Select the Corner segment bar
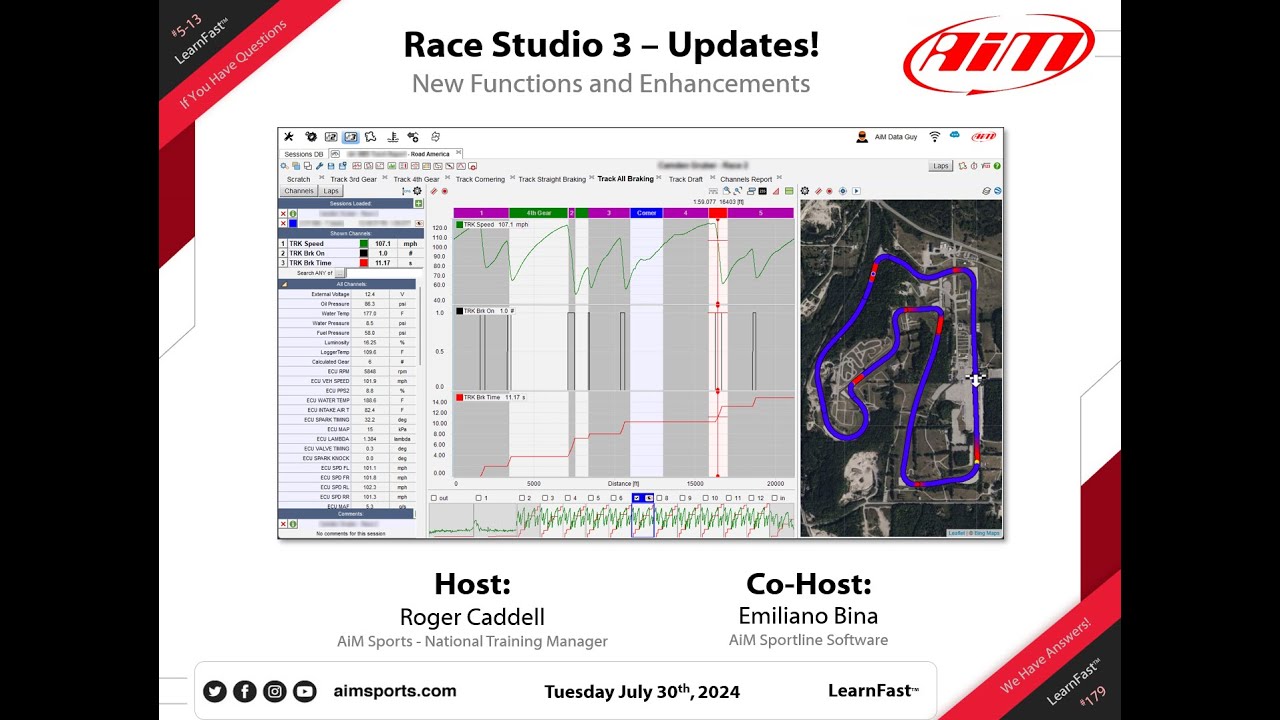 point(646,213)
